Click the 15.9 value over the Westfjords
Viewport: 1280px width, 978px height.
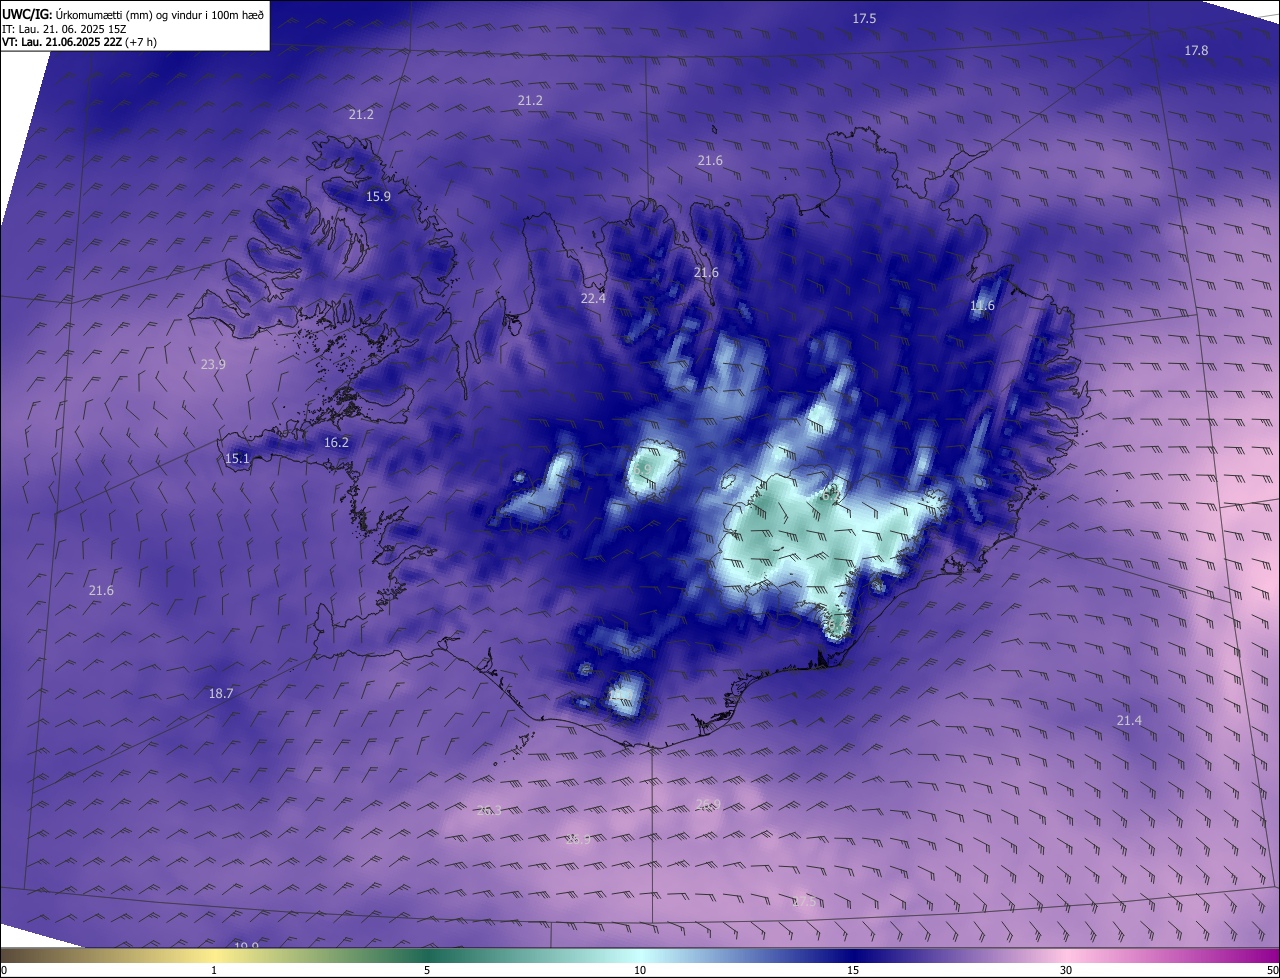point(378,197)
